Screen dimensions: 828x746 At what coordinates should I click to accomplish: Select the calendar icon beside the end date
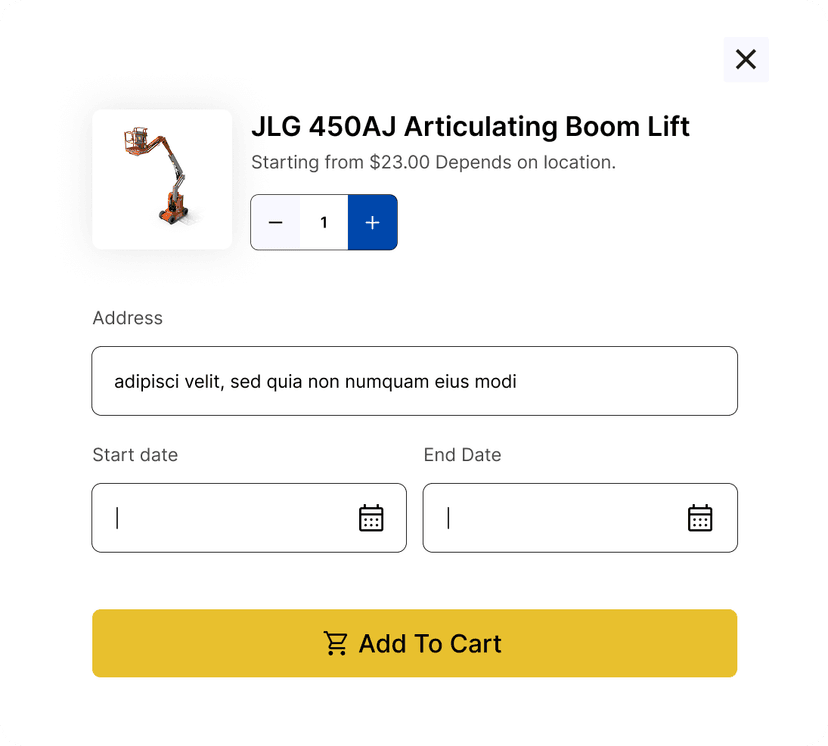pyautogui.click(x=700, y=518)
